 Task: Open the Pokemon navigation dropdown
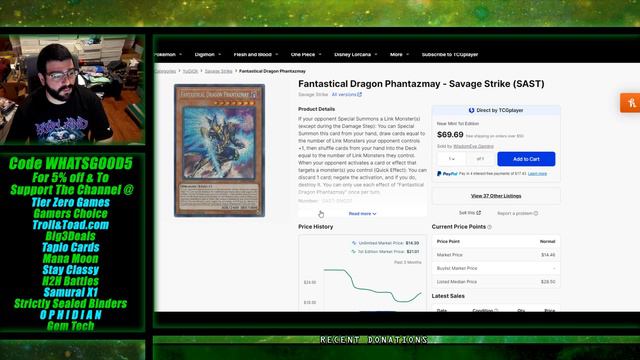[x=168, y=54]
